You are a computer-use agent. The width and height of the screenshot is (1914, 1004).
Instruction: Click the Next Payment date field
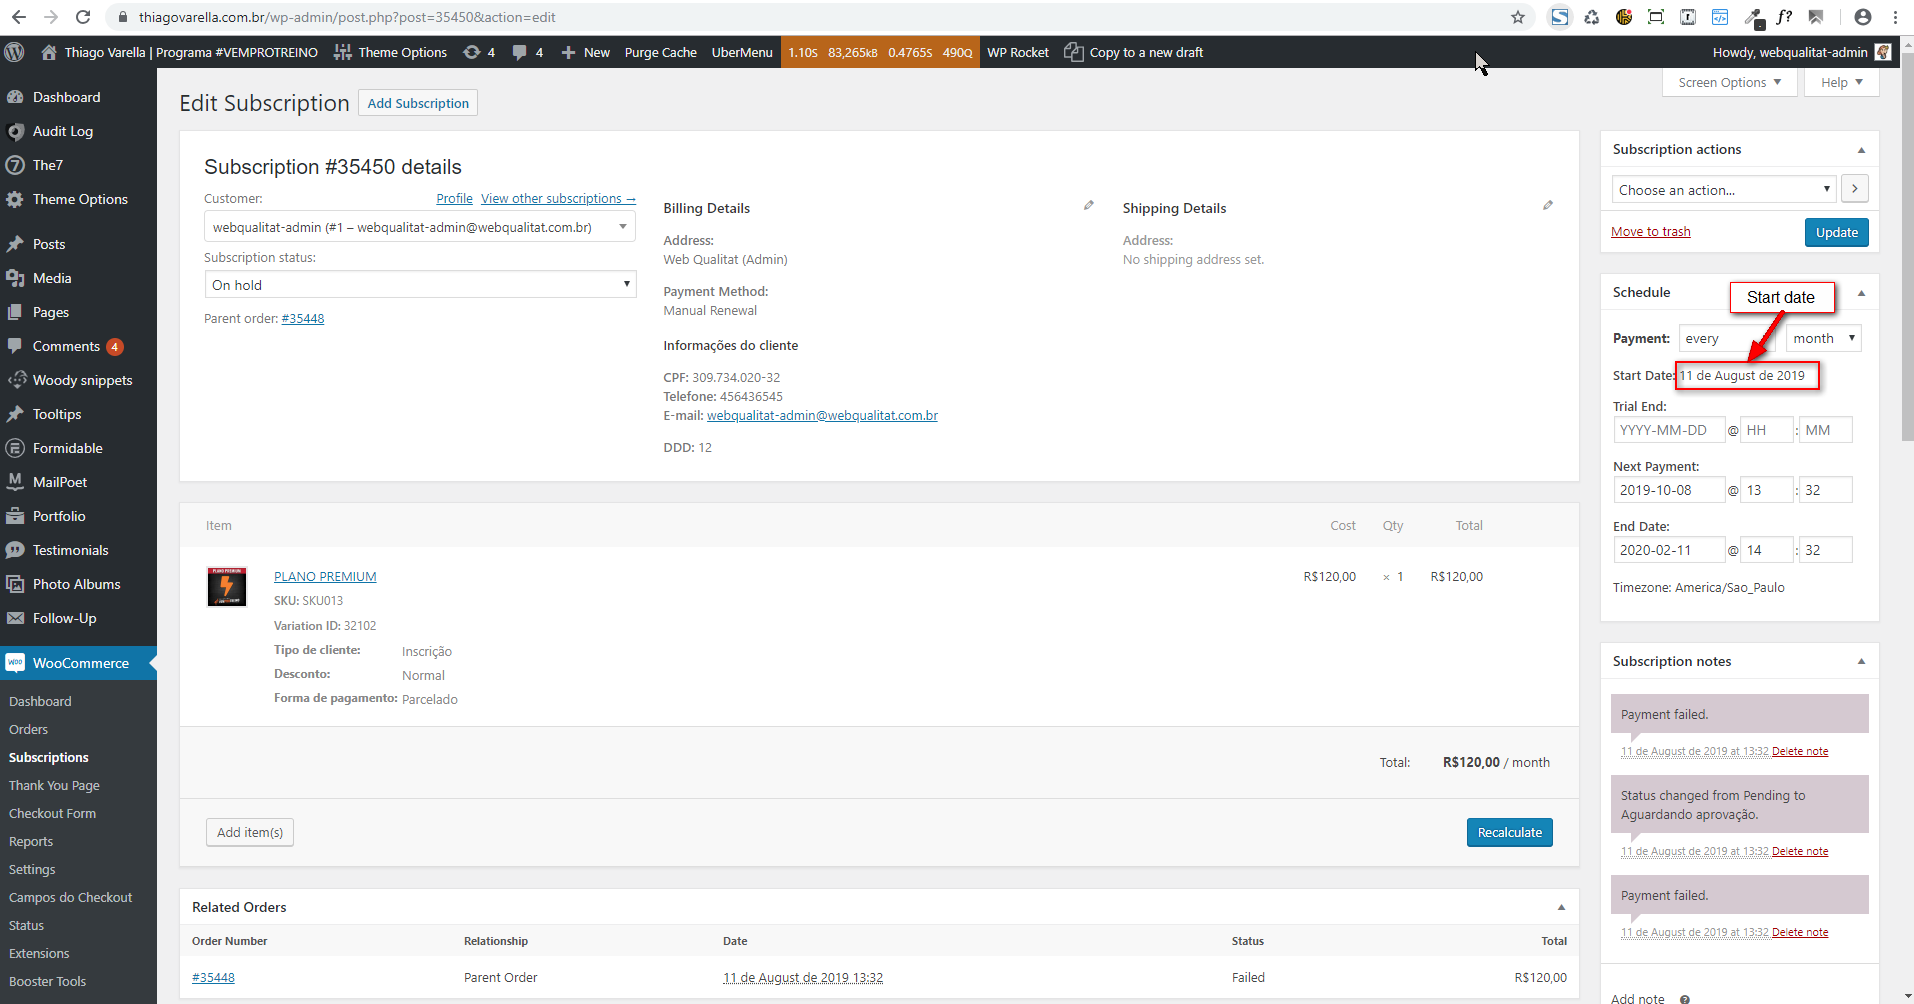click(x=1668, y=490)
